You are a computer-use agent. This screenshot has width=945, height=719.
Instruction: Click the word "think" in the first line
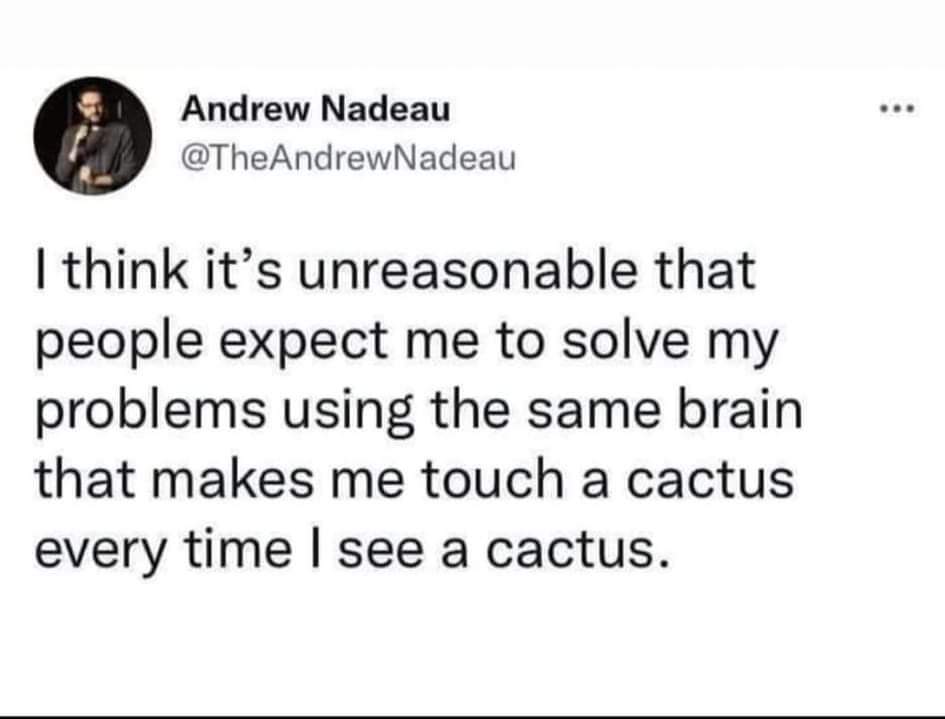[x=113, y=272]
